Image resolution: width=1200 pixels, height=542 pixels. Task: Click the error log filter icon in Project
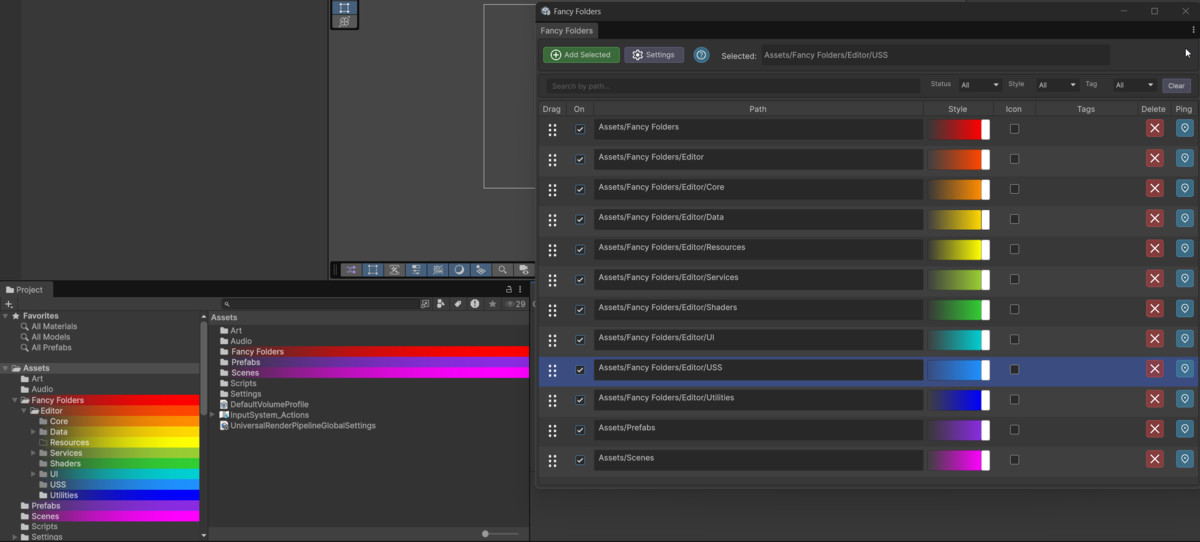pyautogui.click(x=475, y=304)
